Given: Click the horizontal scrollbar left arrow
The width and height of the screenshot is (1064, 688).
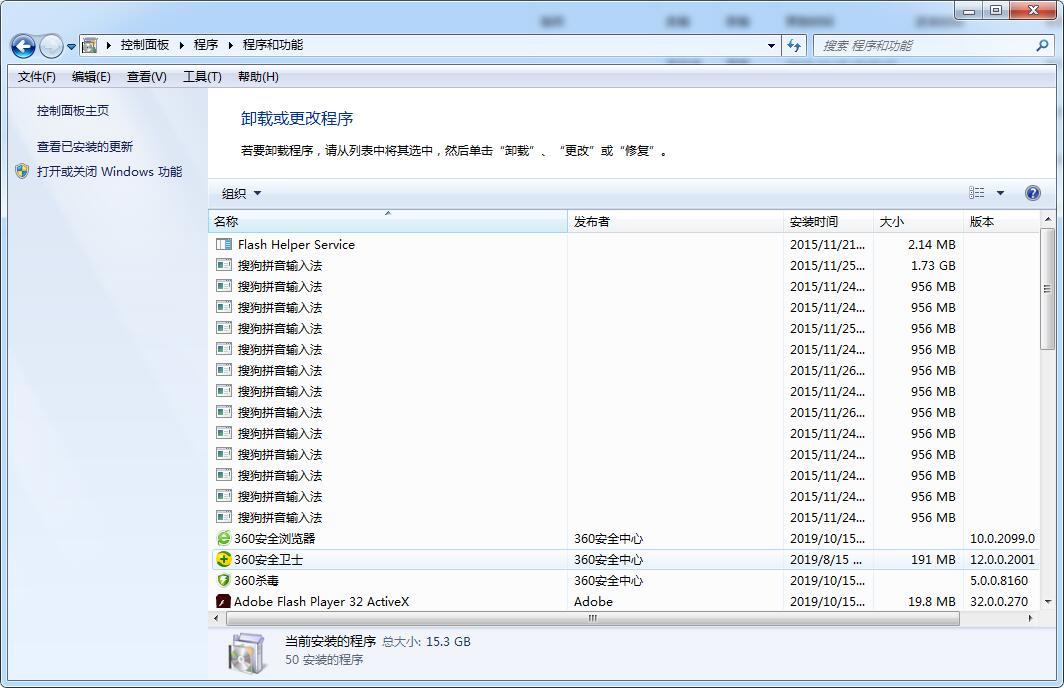Looking at the screenshot, I should 216,618.
